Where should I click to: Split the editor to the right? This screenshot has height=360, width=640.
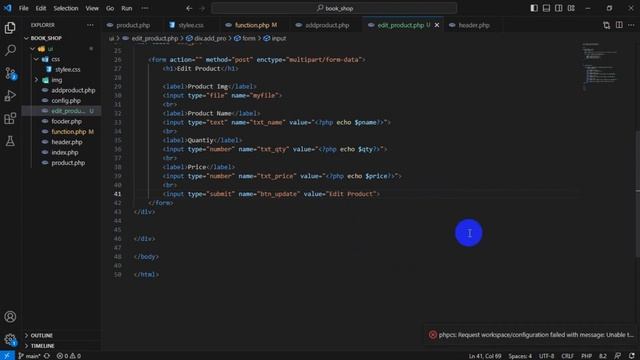pyautogui.click(x=619, y=25)
